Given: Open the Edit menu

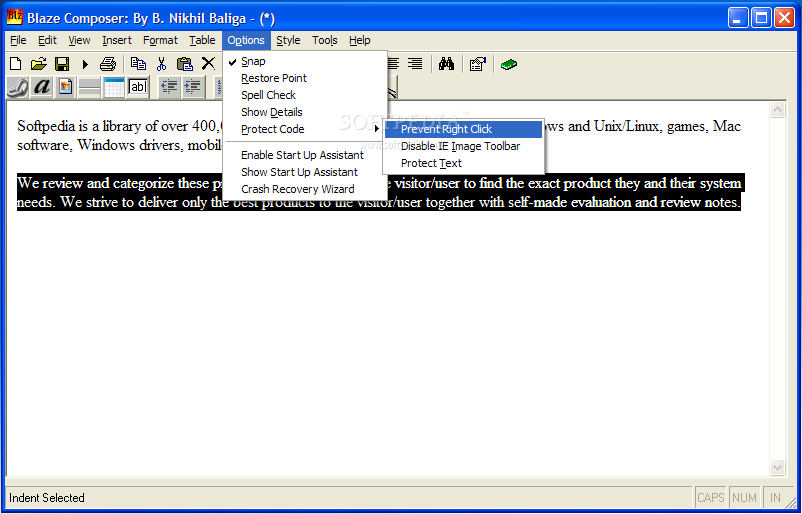Looking at the screenshot, I should tap(48, 40).
